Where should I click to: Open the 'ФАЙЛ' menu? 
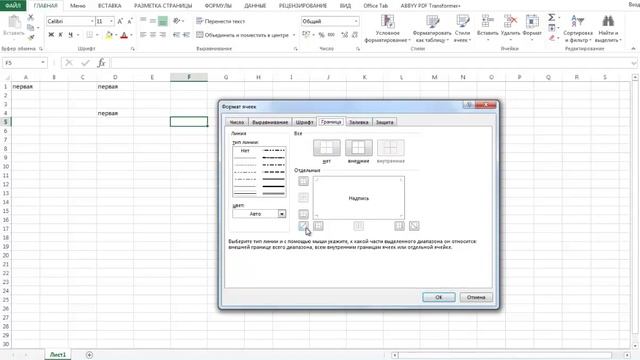coord(13,6)
